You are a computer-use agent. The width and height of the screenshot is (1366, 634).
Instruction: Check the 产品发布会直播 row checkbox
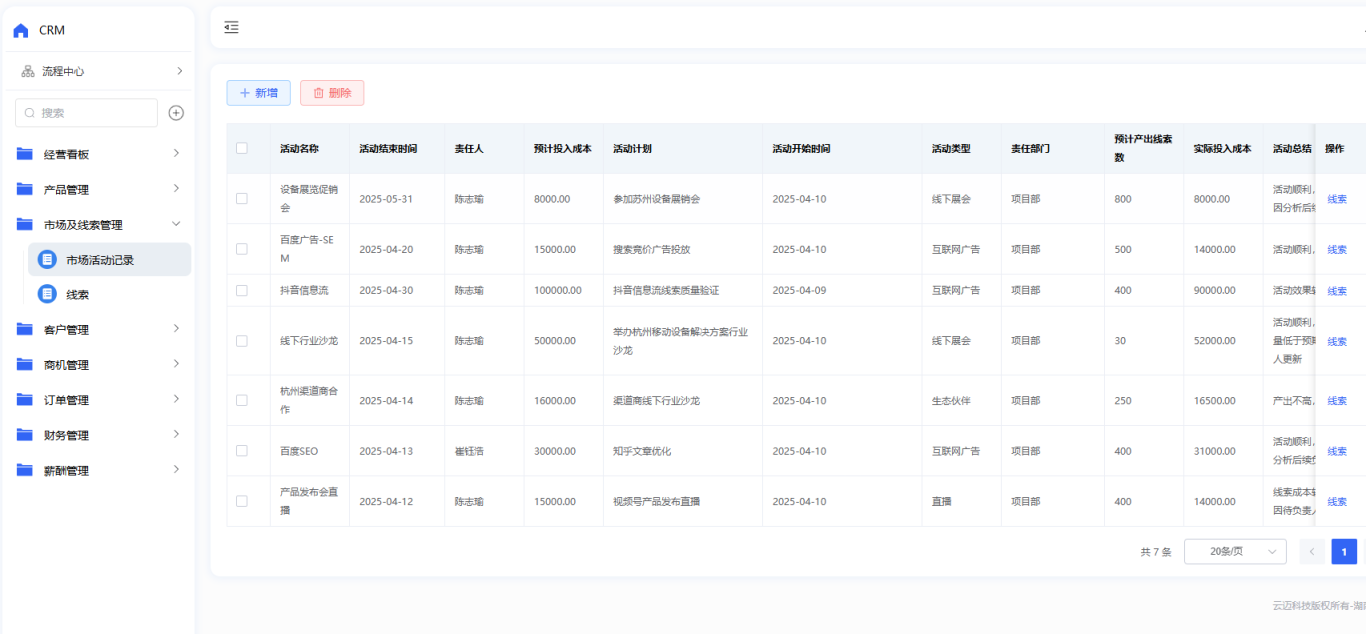(241, 501)
